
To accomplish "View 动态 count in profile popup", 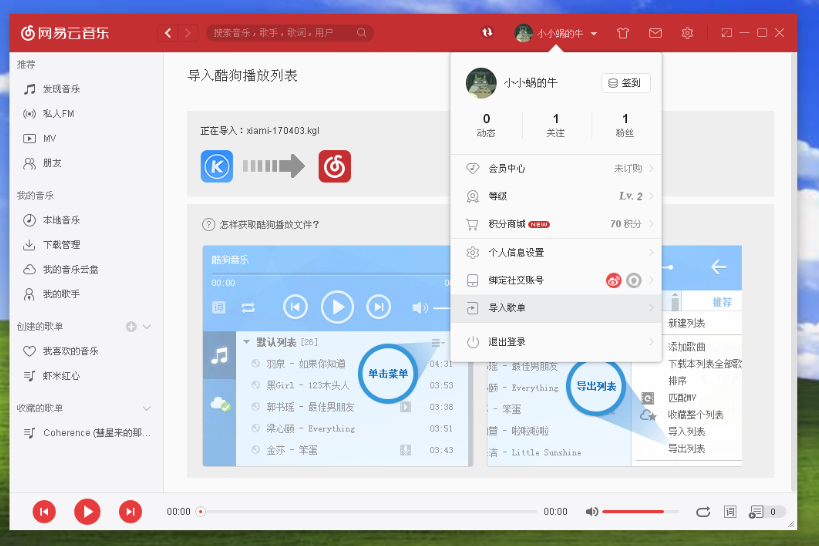I will (x=486, y=125).
